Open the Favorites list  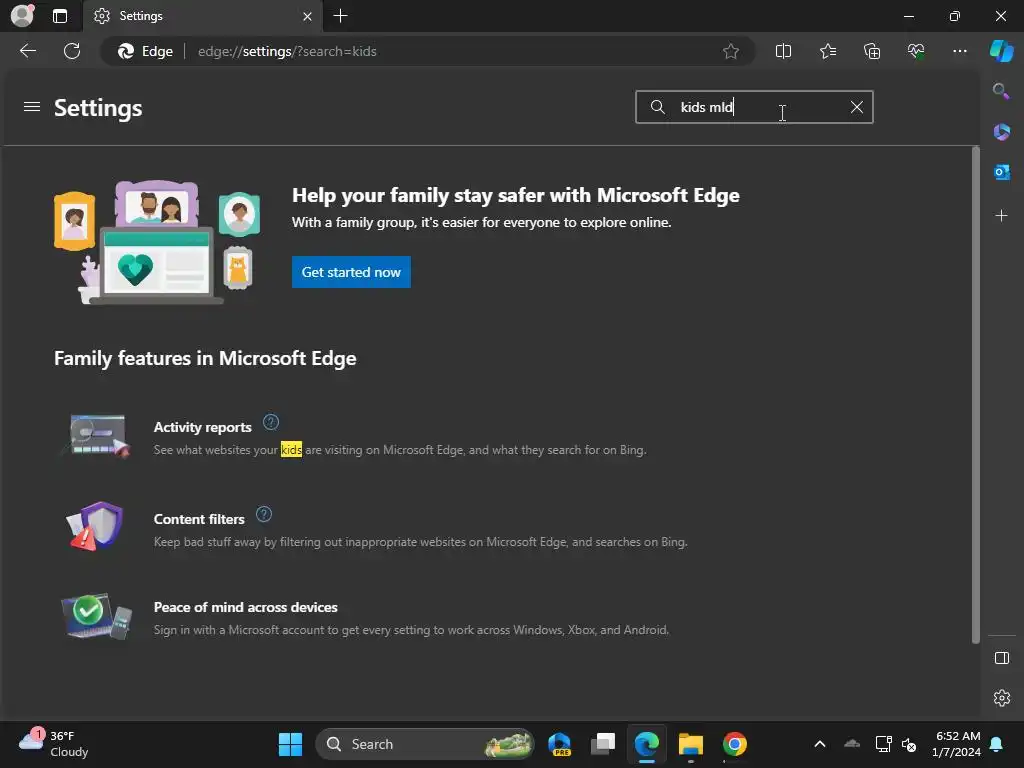coord(827,51)
